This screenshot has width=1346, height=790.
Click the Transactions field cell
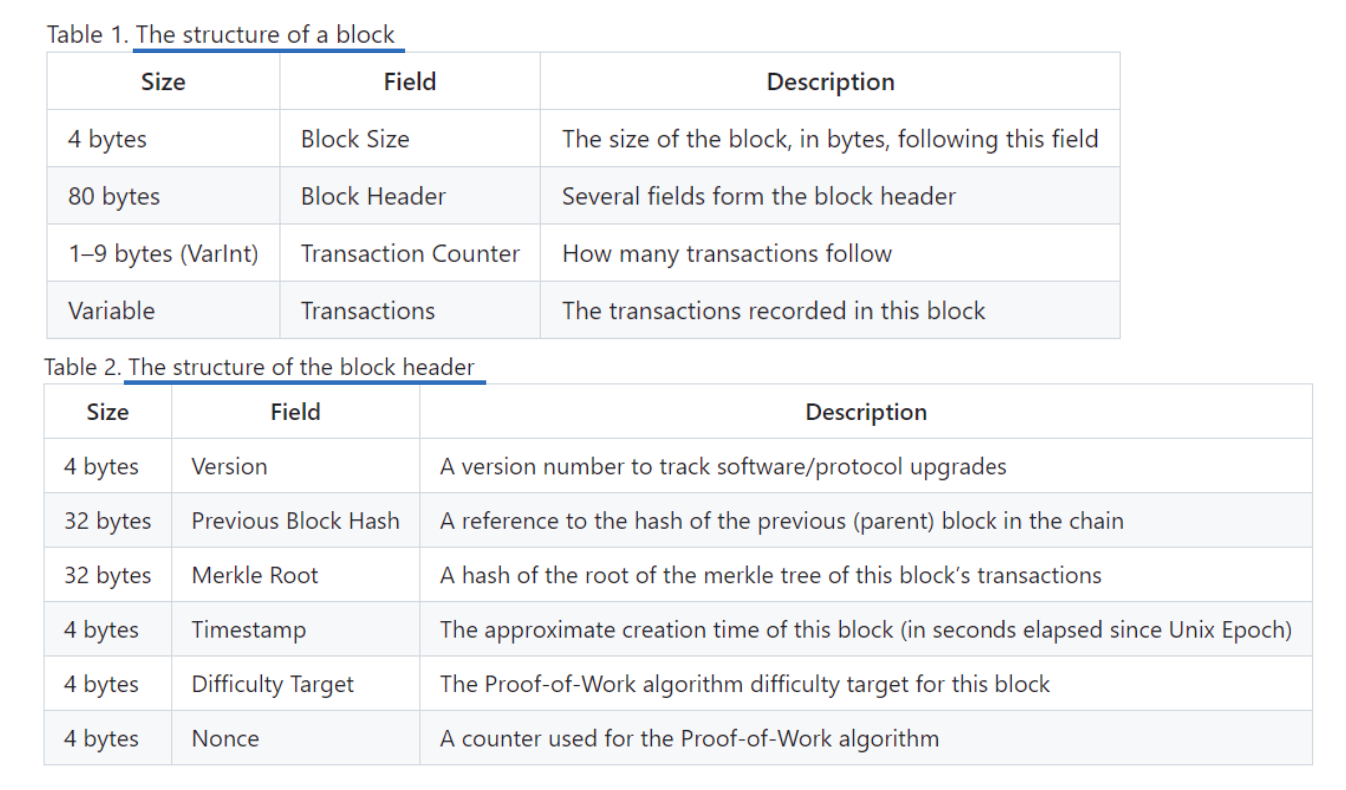(410, 310)
